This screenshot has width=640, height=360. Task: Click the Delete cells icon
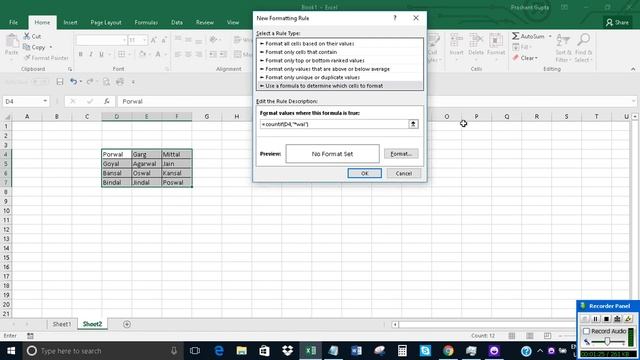click(x=476, y=41)
